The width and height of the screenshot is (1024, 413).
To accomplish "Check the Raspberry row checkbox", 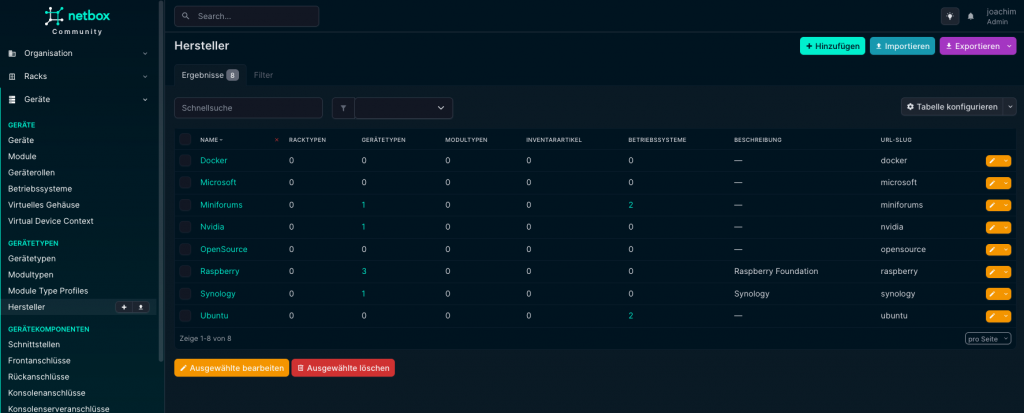I will (x=185, y=272).
